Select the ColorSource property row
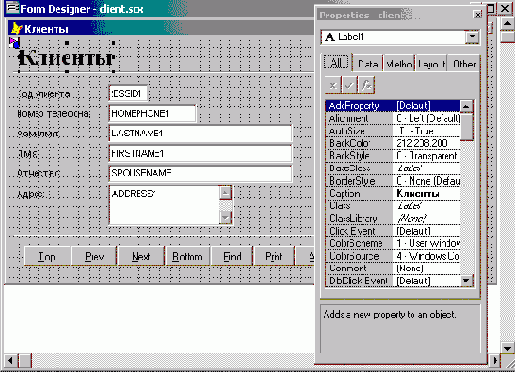This screenshot has height=372, width=515. [x=393, y=256]
